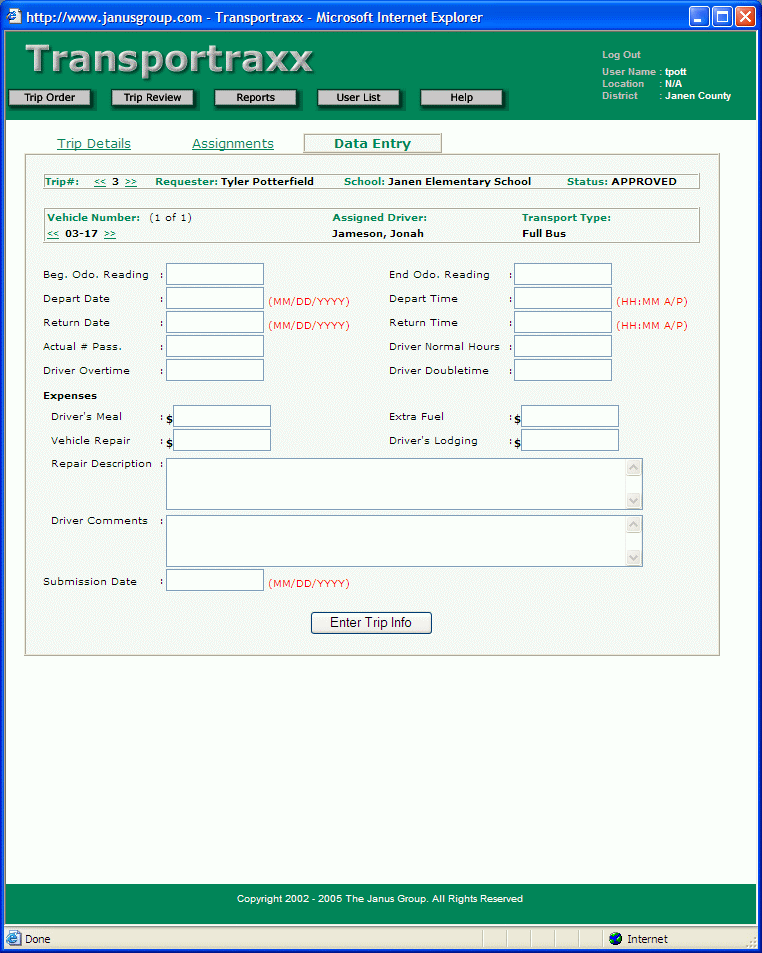Click inside the Driver Comments box
This screenshot has height=953, width=762.
396,541
